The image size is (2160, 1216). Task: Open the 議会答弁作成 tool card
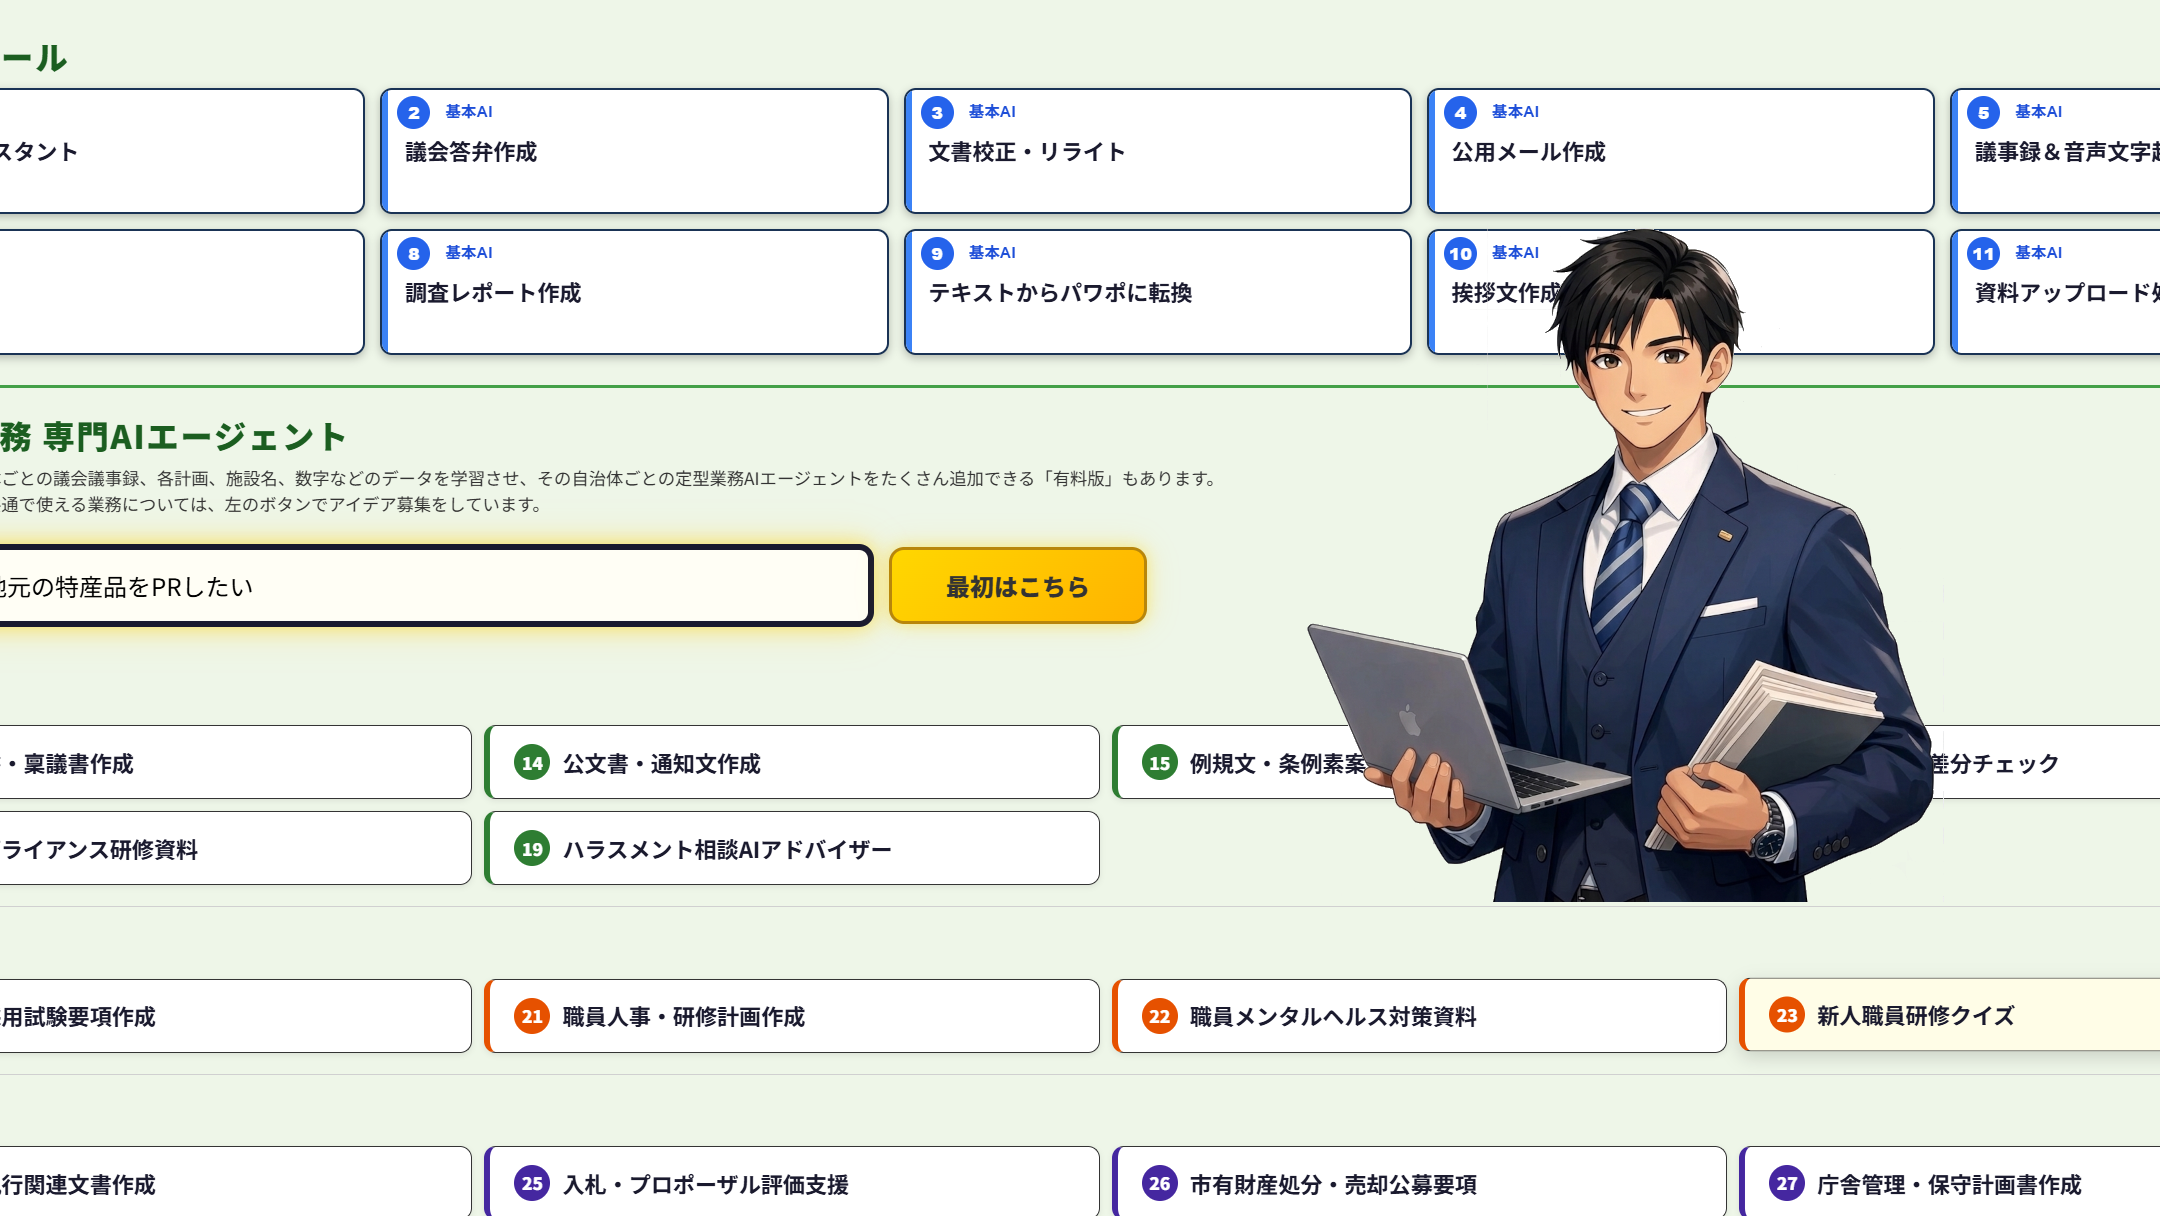click(x=634, y=152)
